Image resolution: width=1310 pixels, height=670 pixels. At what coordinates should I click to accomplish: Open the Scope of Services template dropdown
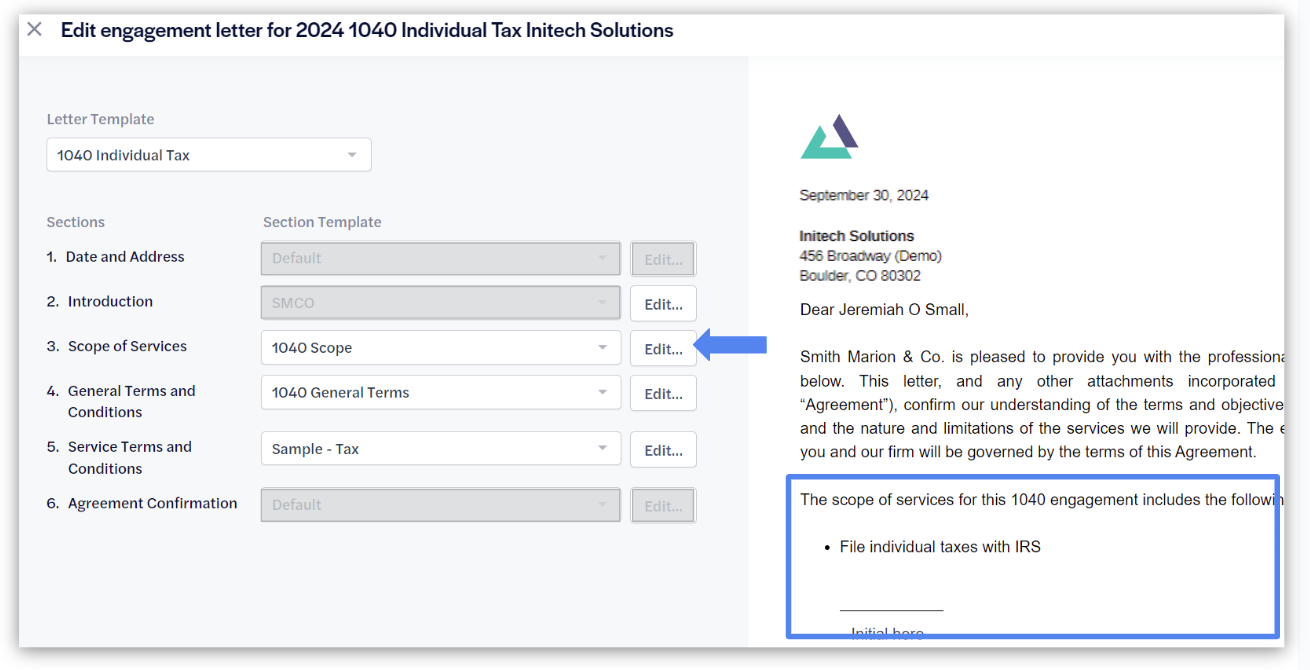tap(441, 348)
